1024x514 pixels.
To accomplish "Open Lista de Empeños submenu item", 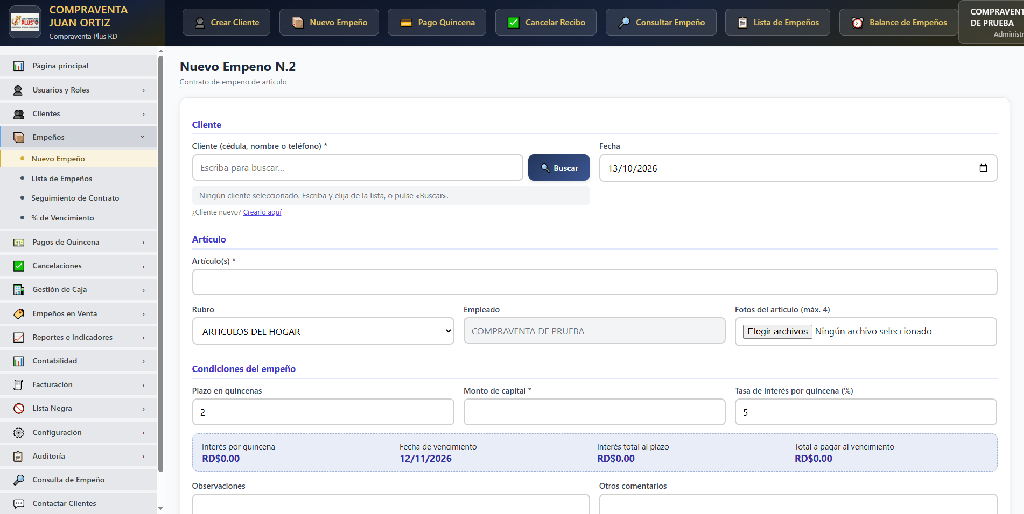I will [62, 178].
